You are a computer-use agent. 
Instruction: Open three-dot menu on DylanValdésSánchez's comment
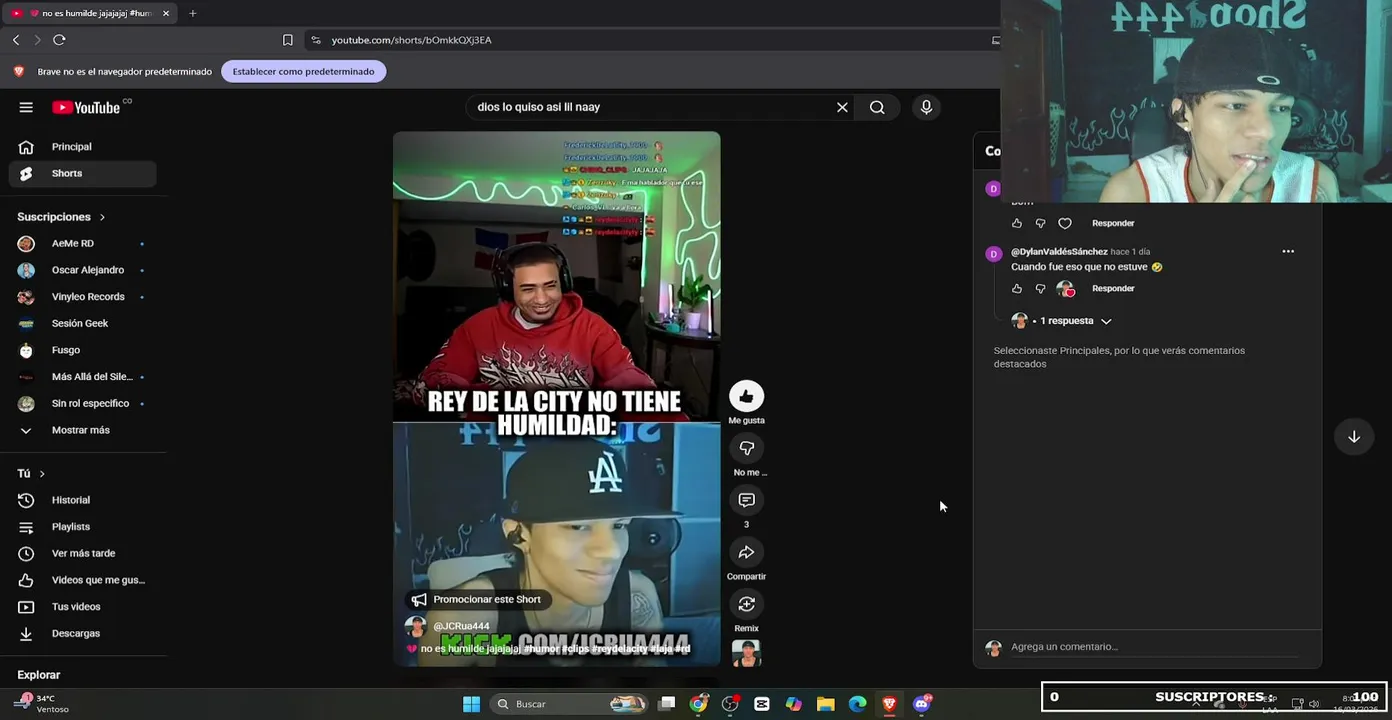click(x=1288, y=252)
